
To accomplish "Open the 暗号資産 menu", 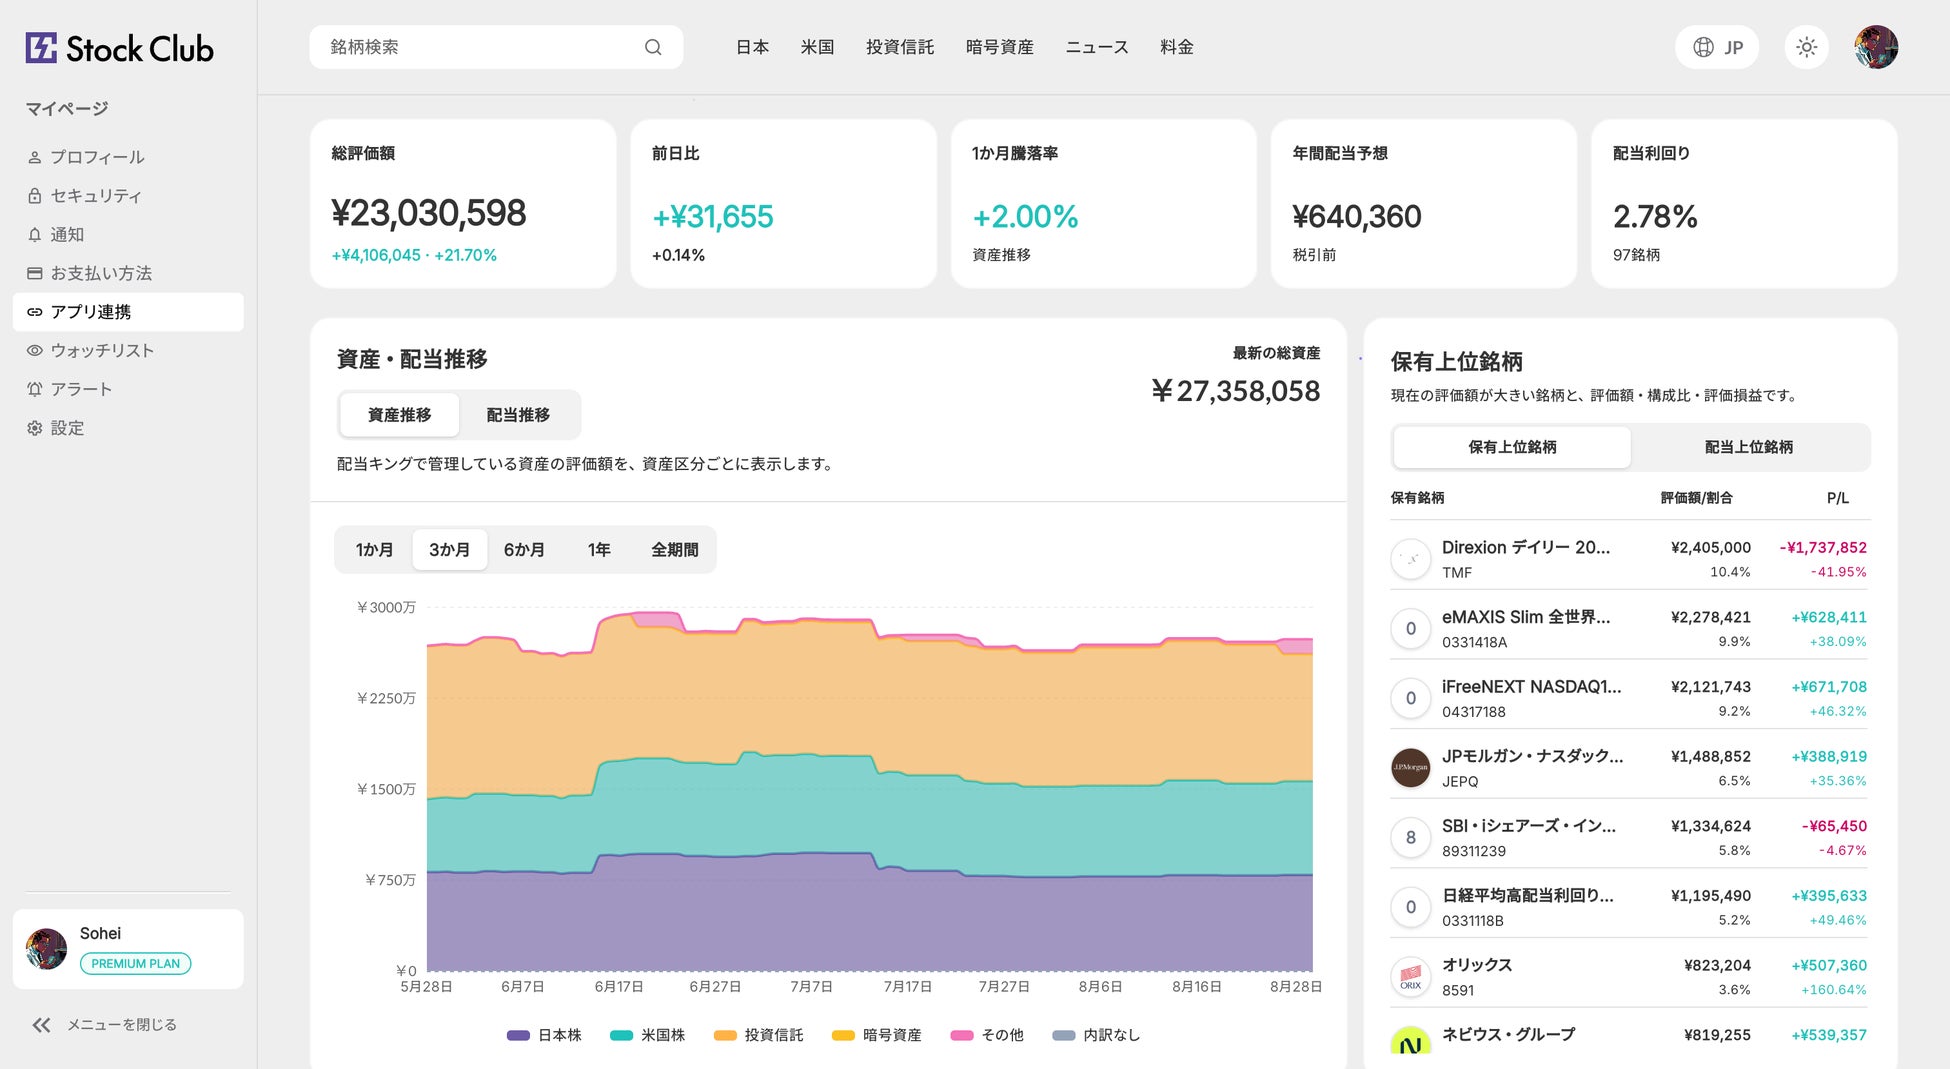I will (1000, 47).
